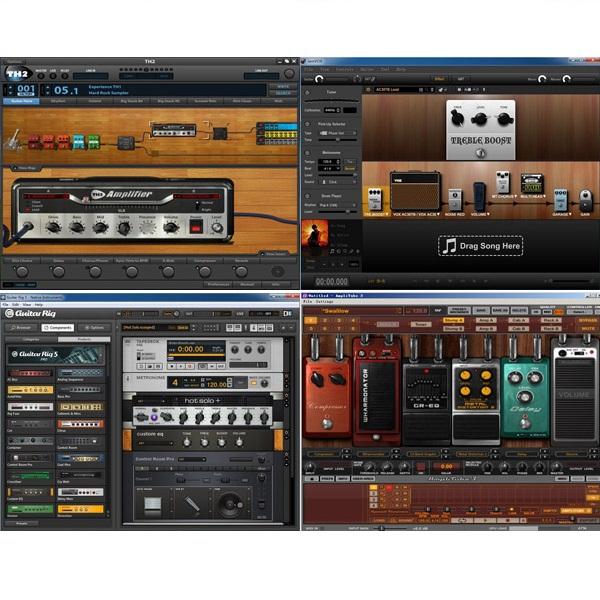Click the guitar input icon in TH2 chain
This screenshot has height=600, width=600.
tap(14, 139)
